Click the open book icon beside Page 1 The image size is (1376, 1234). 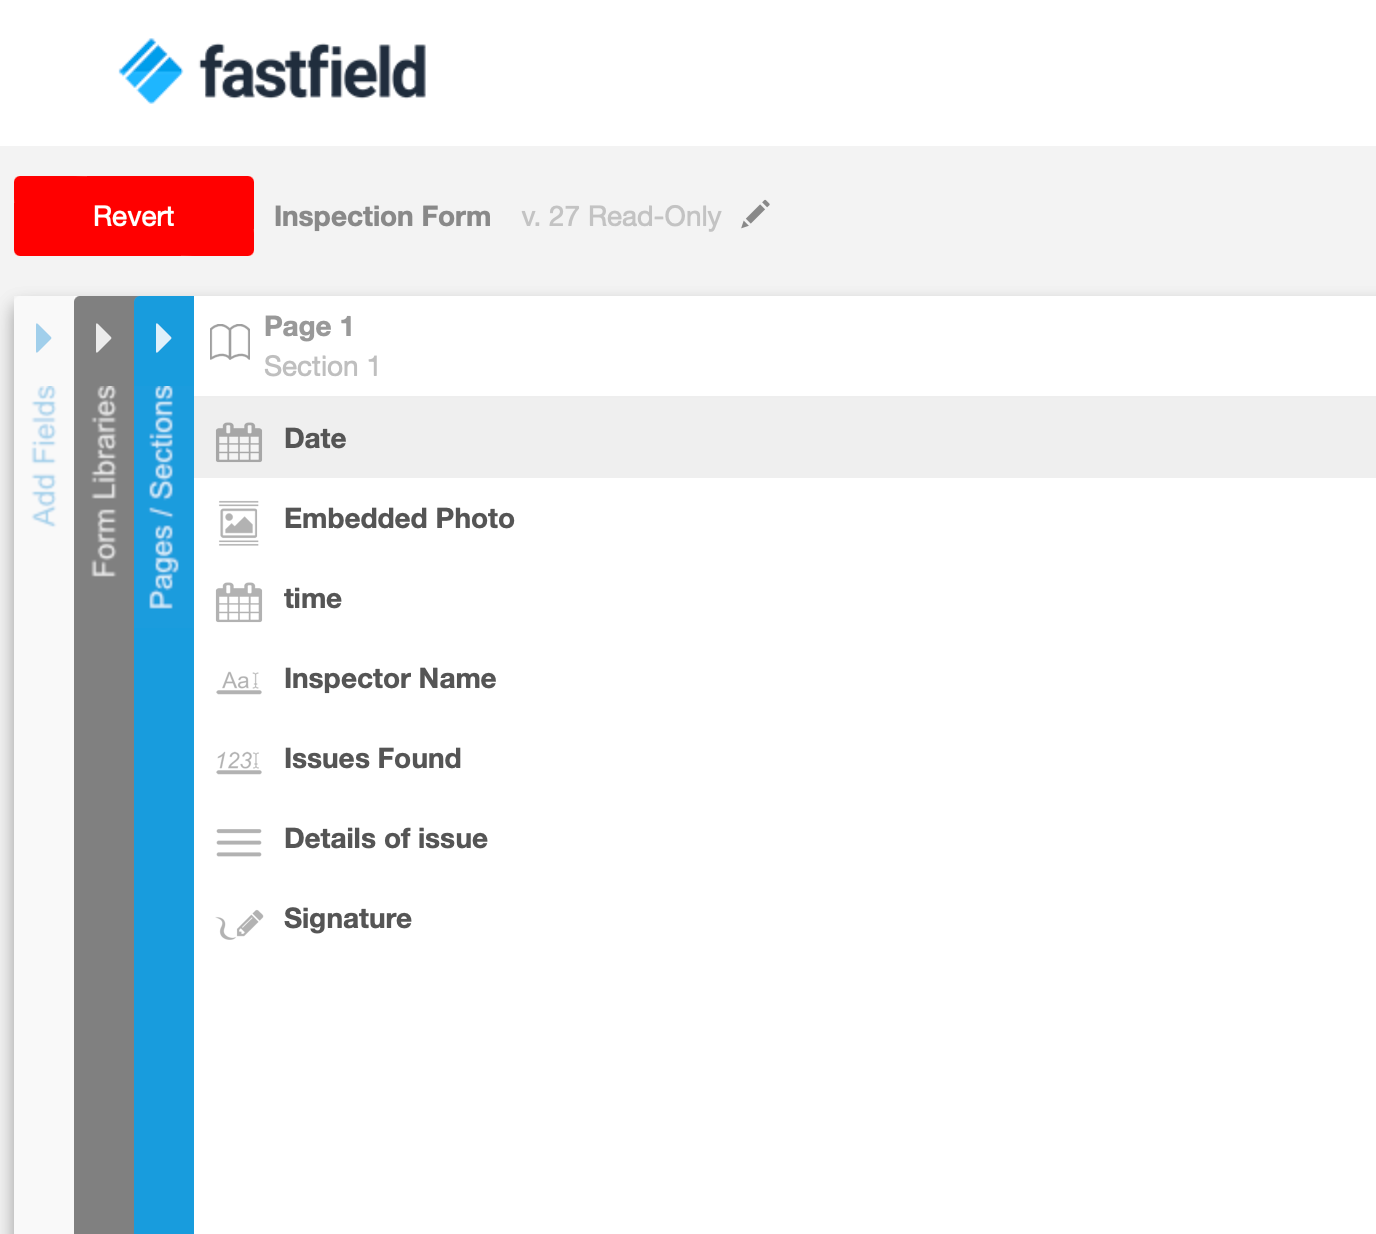coord(230,342)
